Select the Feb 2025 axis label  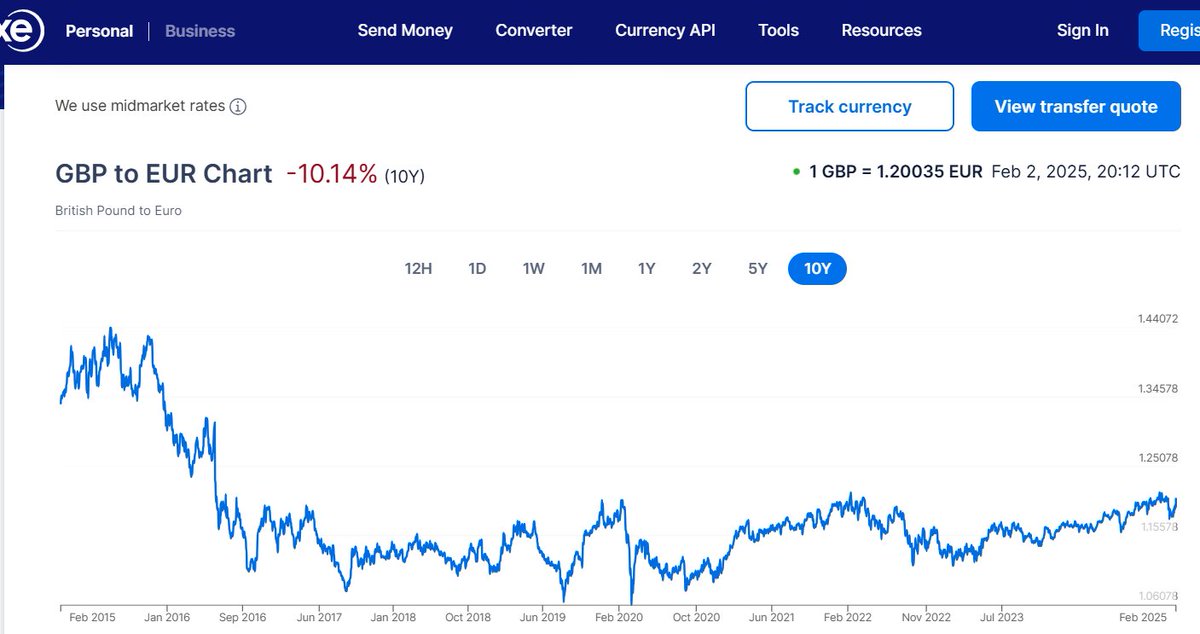click(x=1143, y=617)
